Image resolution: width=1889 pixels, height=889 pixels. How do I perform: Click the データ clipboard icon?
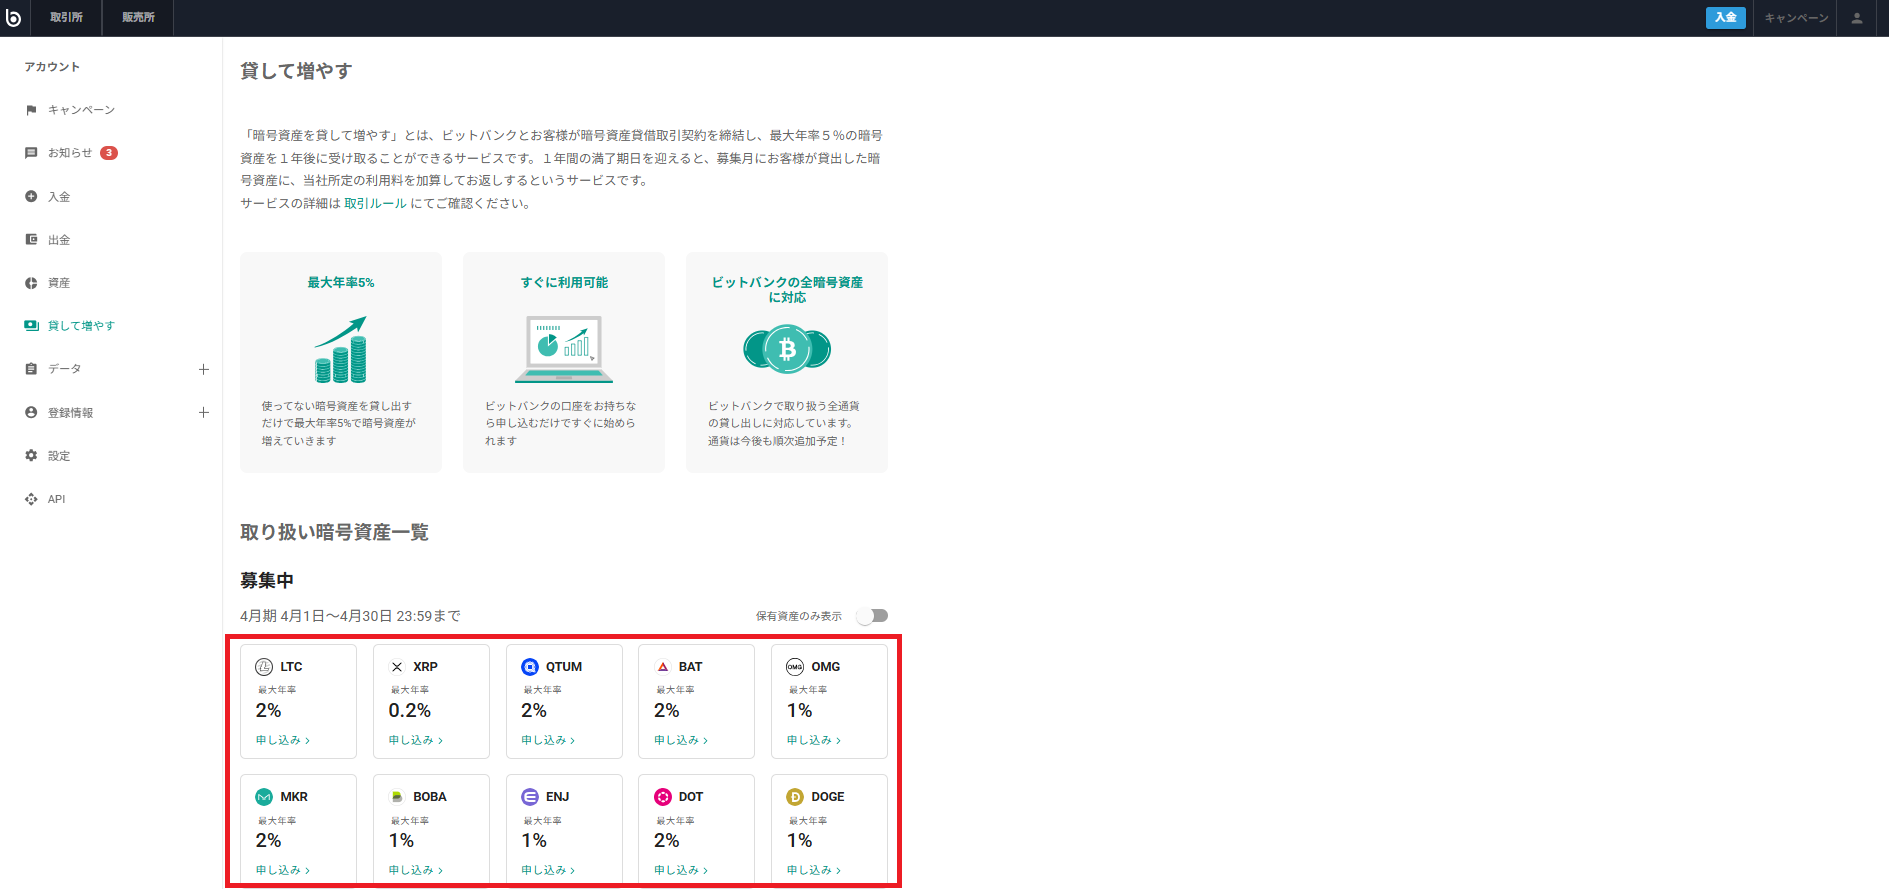[31, 369]
